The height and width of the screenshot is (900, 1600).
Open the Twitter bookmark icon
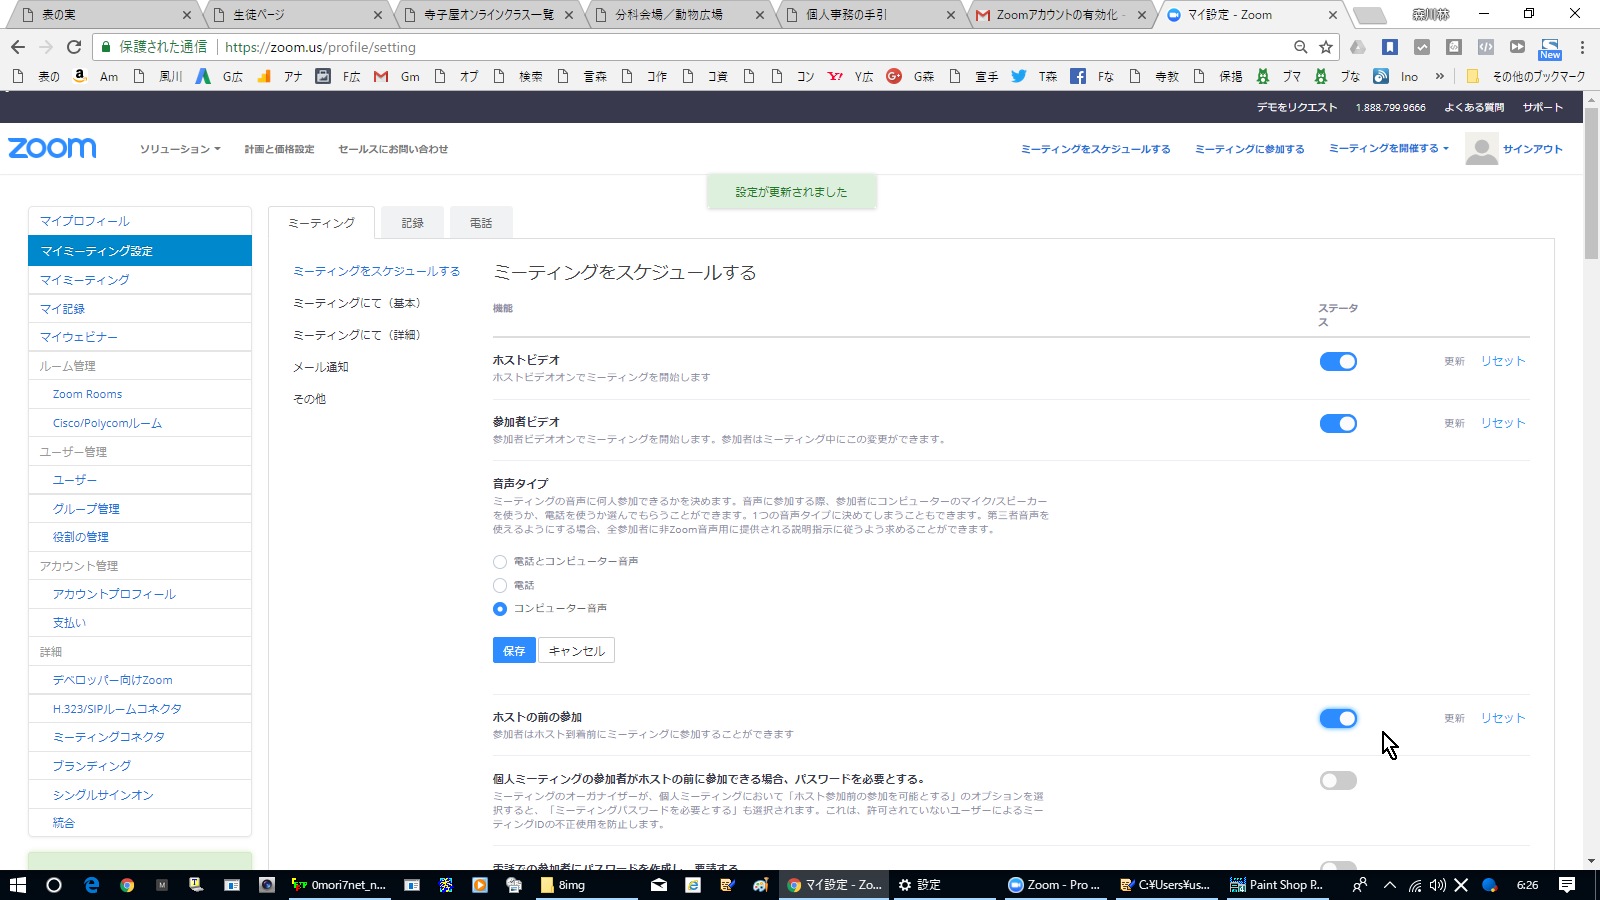[x=1018, y=76]
